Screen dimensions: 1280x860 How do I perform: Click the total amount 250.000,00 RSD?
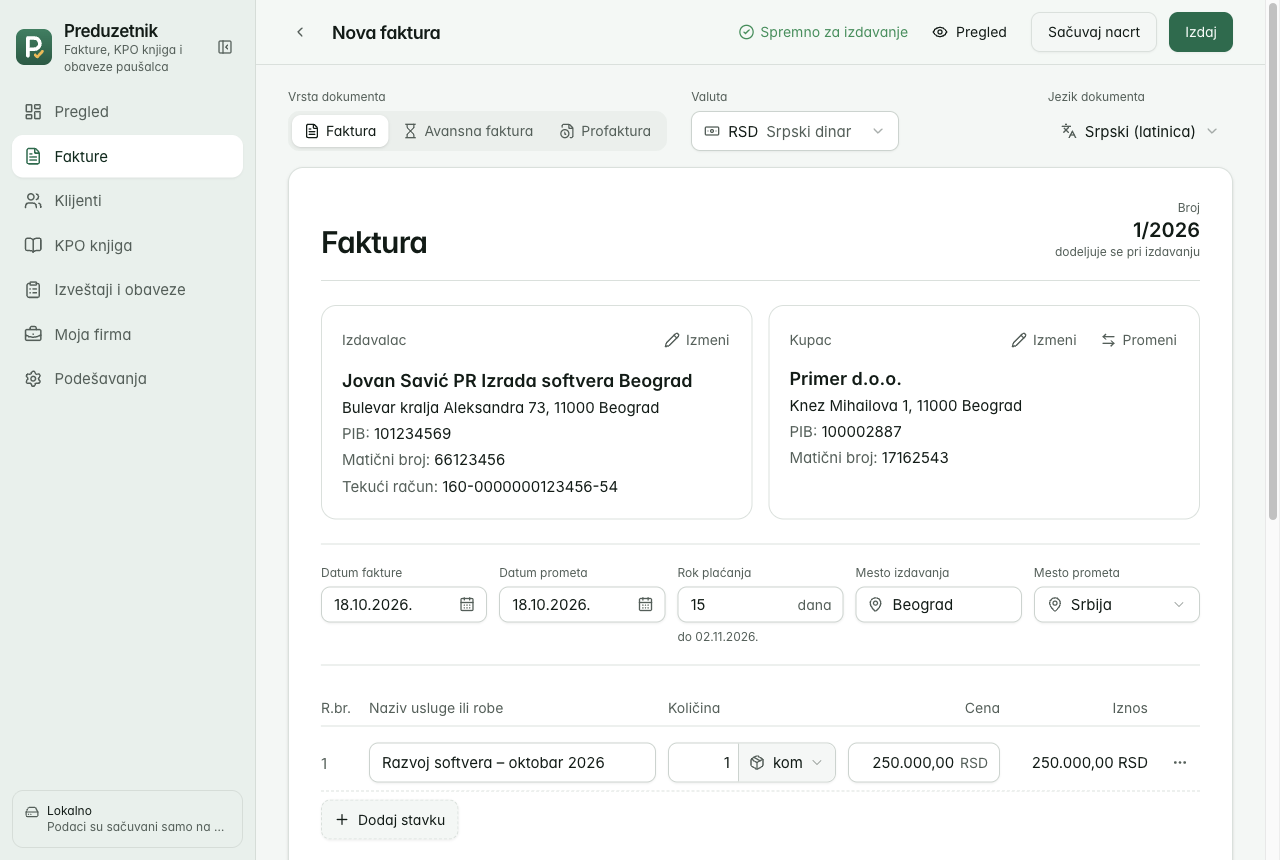1090,762
